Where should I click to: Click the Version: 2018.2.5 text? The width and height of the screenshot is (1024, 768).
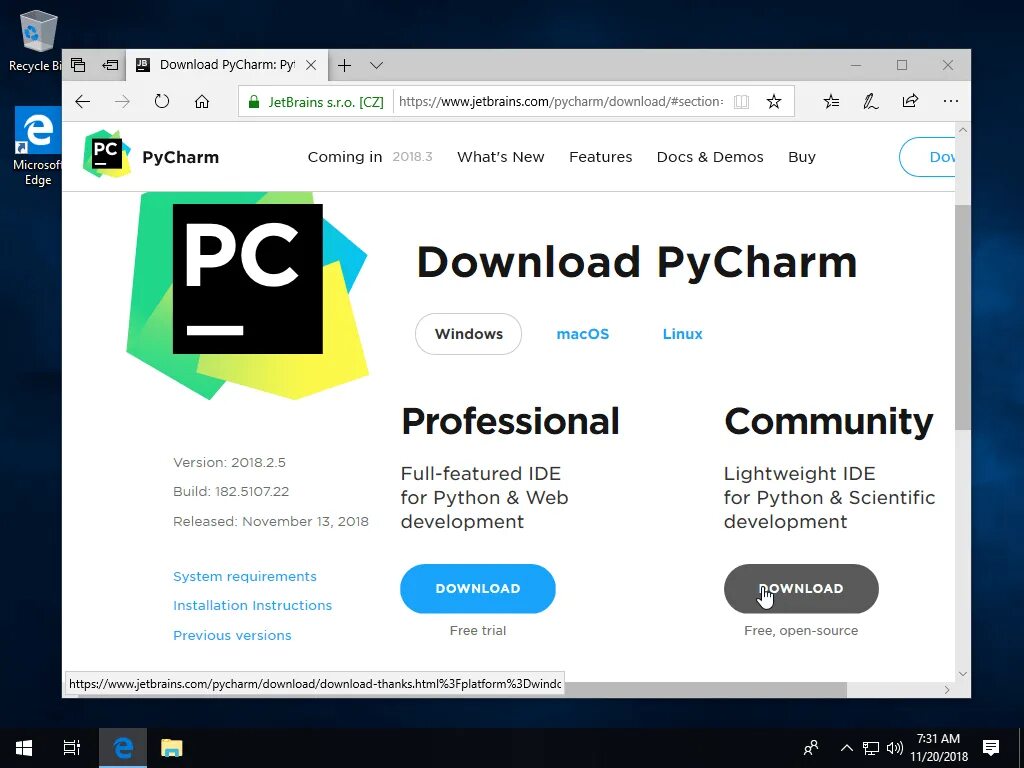click(x=229, y=462)
